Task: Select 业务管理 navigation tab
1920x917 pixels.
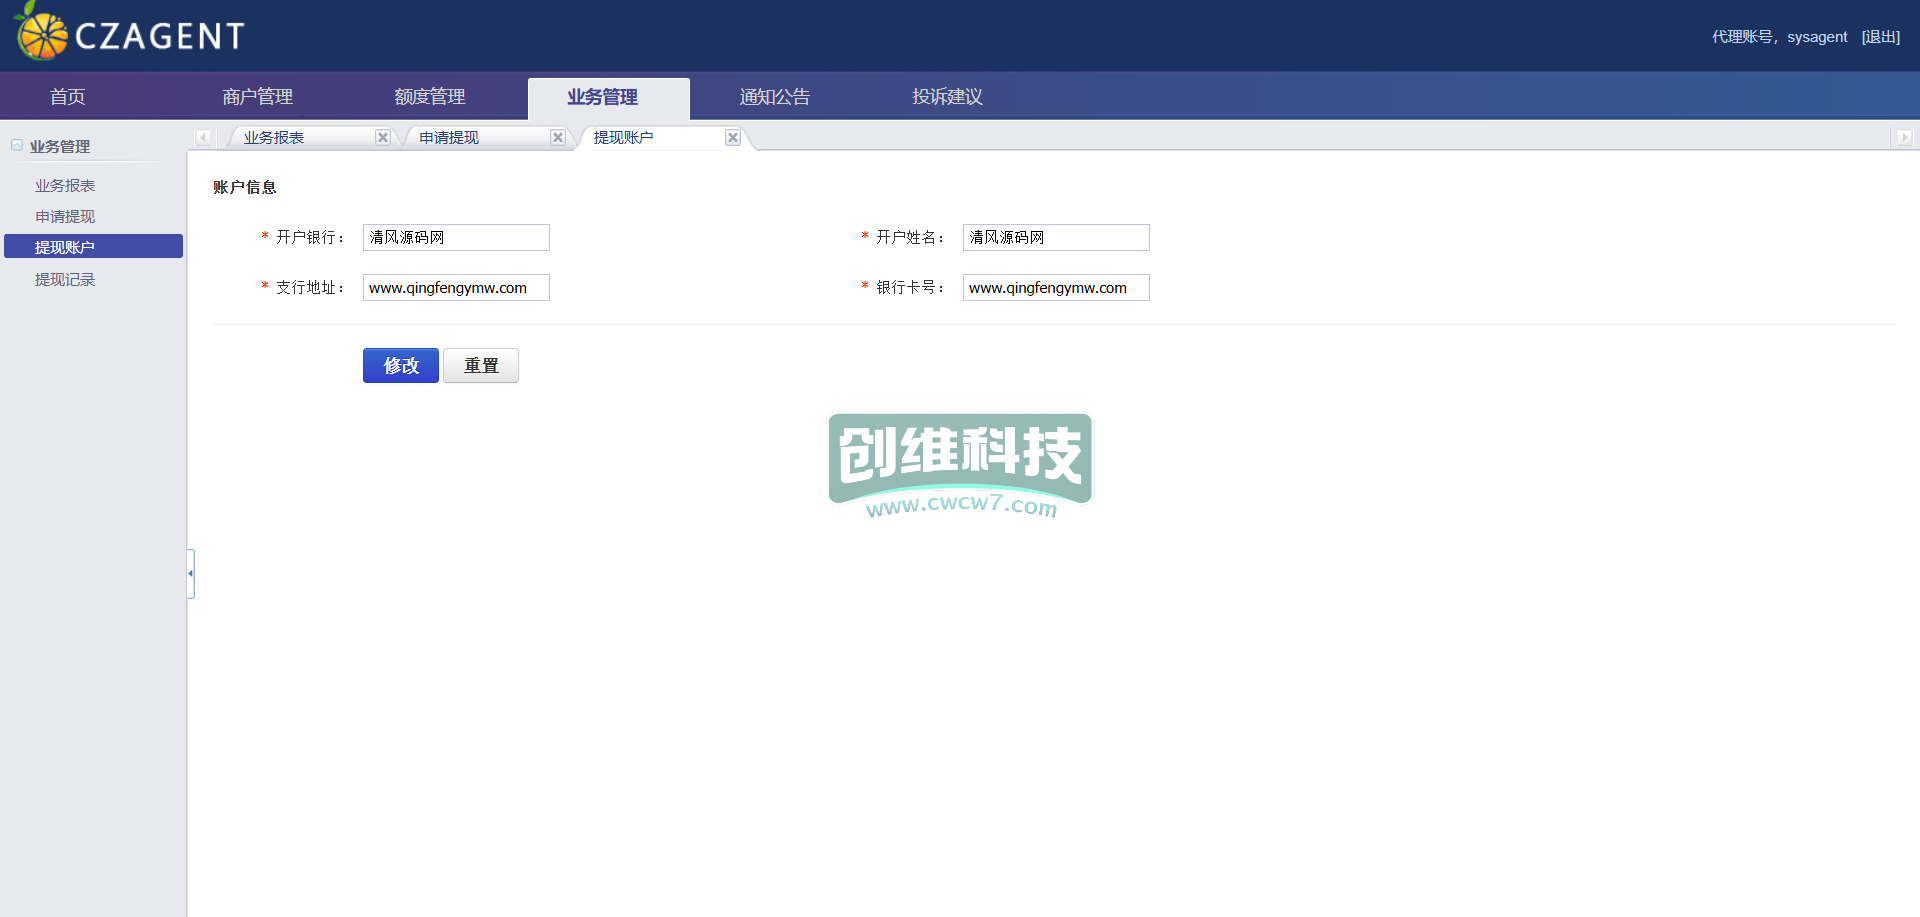Action: pos(608,98)
